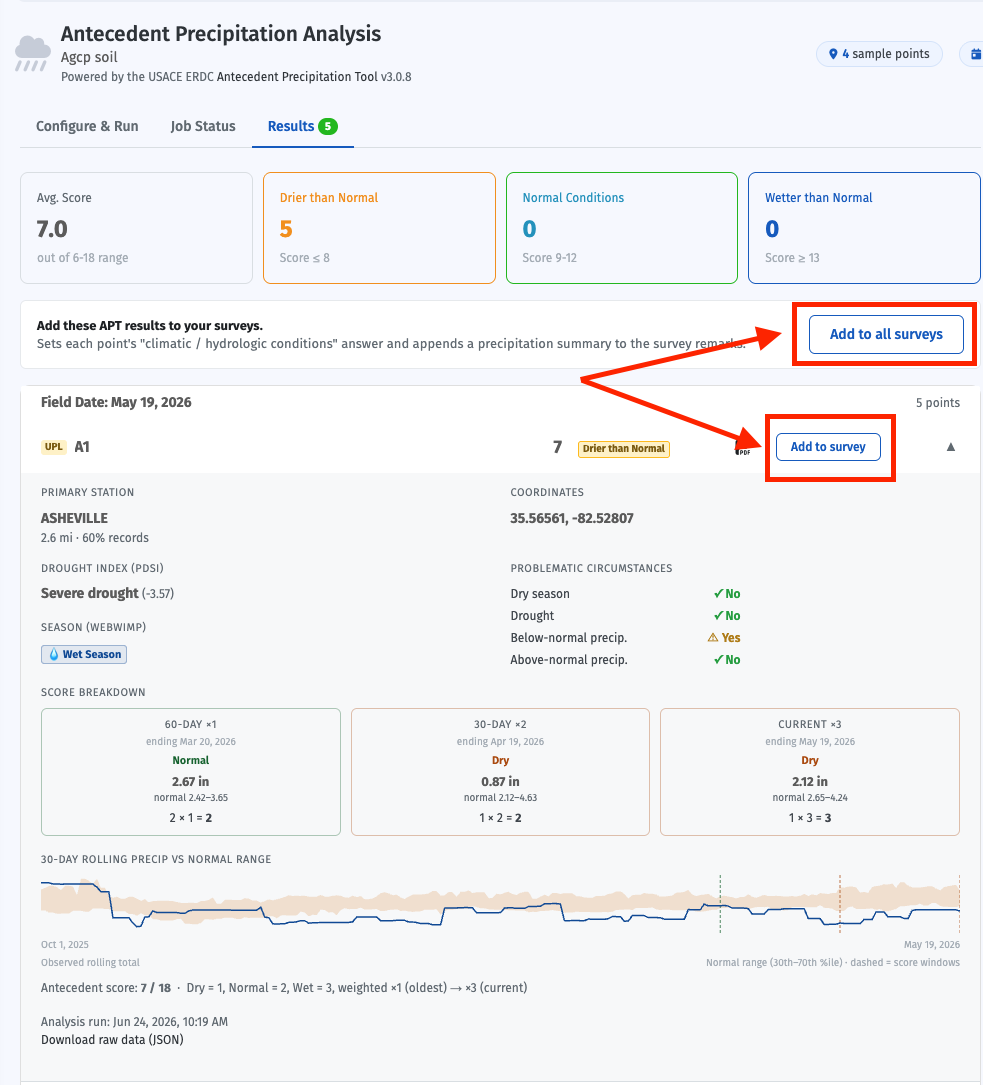Click the Observed rolling total legend label
This screenshot has height=1085, width=983.
click(90, 963)
